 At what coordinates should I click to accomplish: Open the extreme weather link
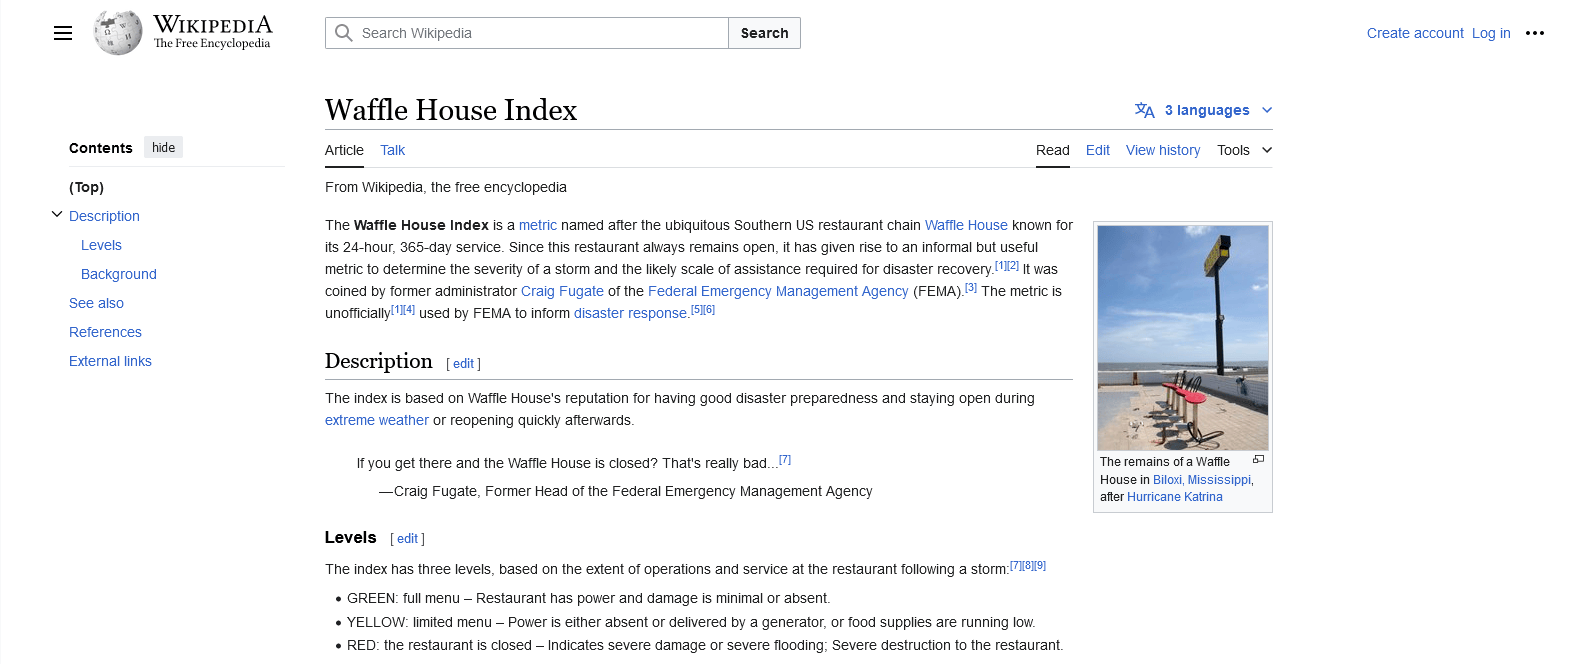pos(377,420)
